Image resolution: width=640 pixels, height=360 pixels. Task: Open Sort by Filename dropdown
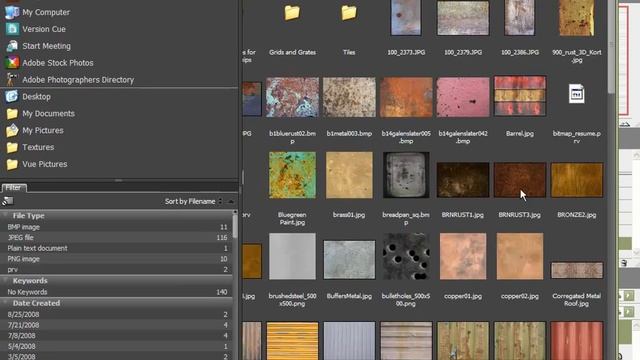[193, 201]
